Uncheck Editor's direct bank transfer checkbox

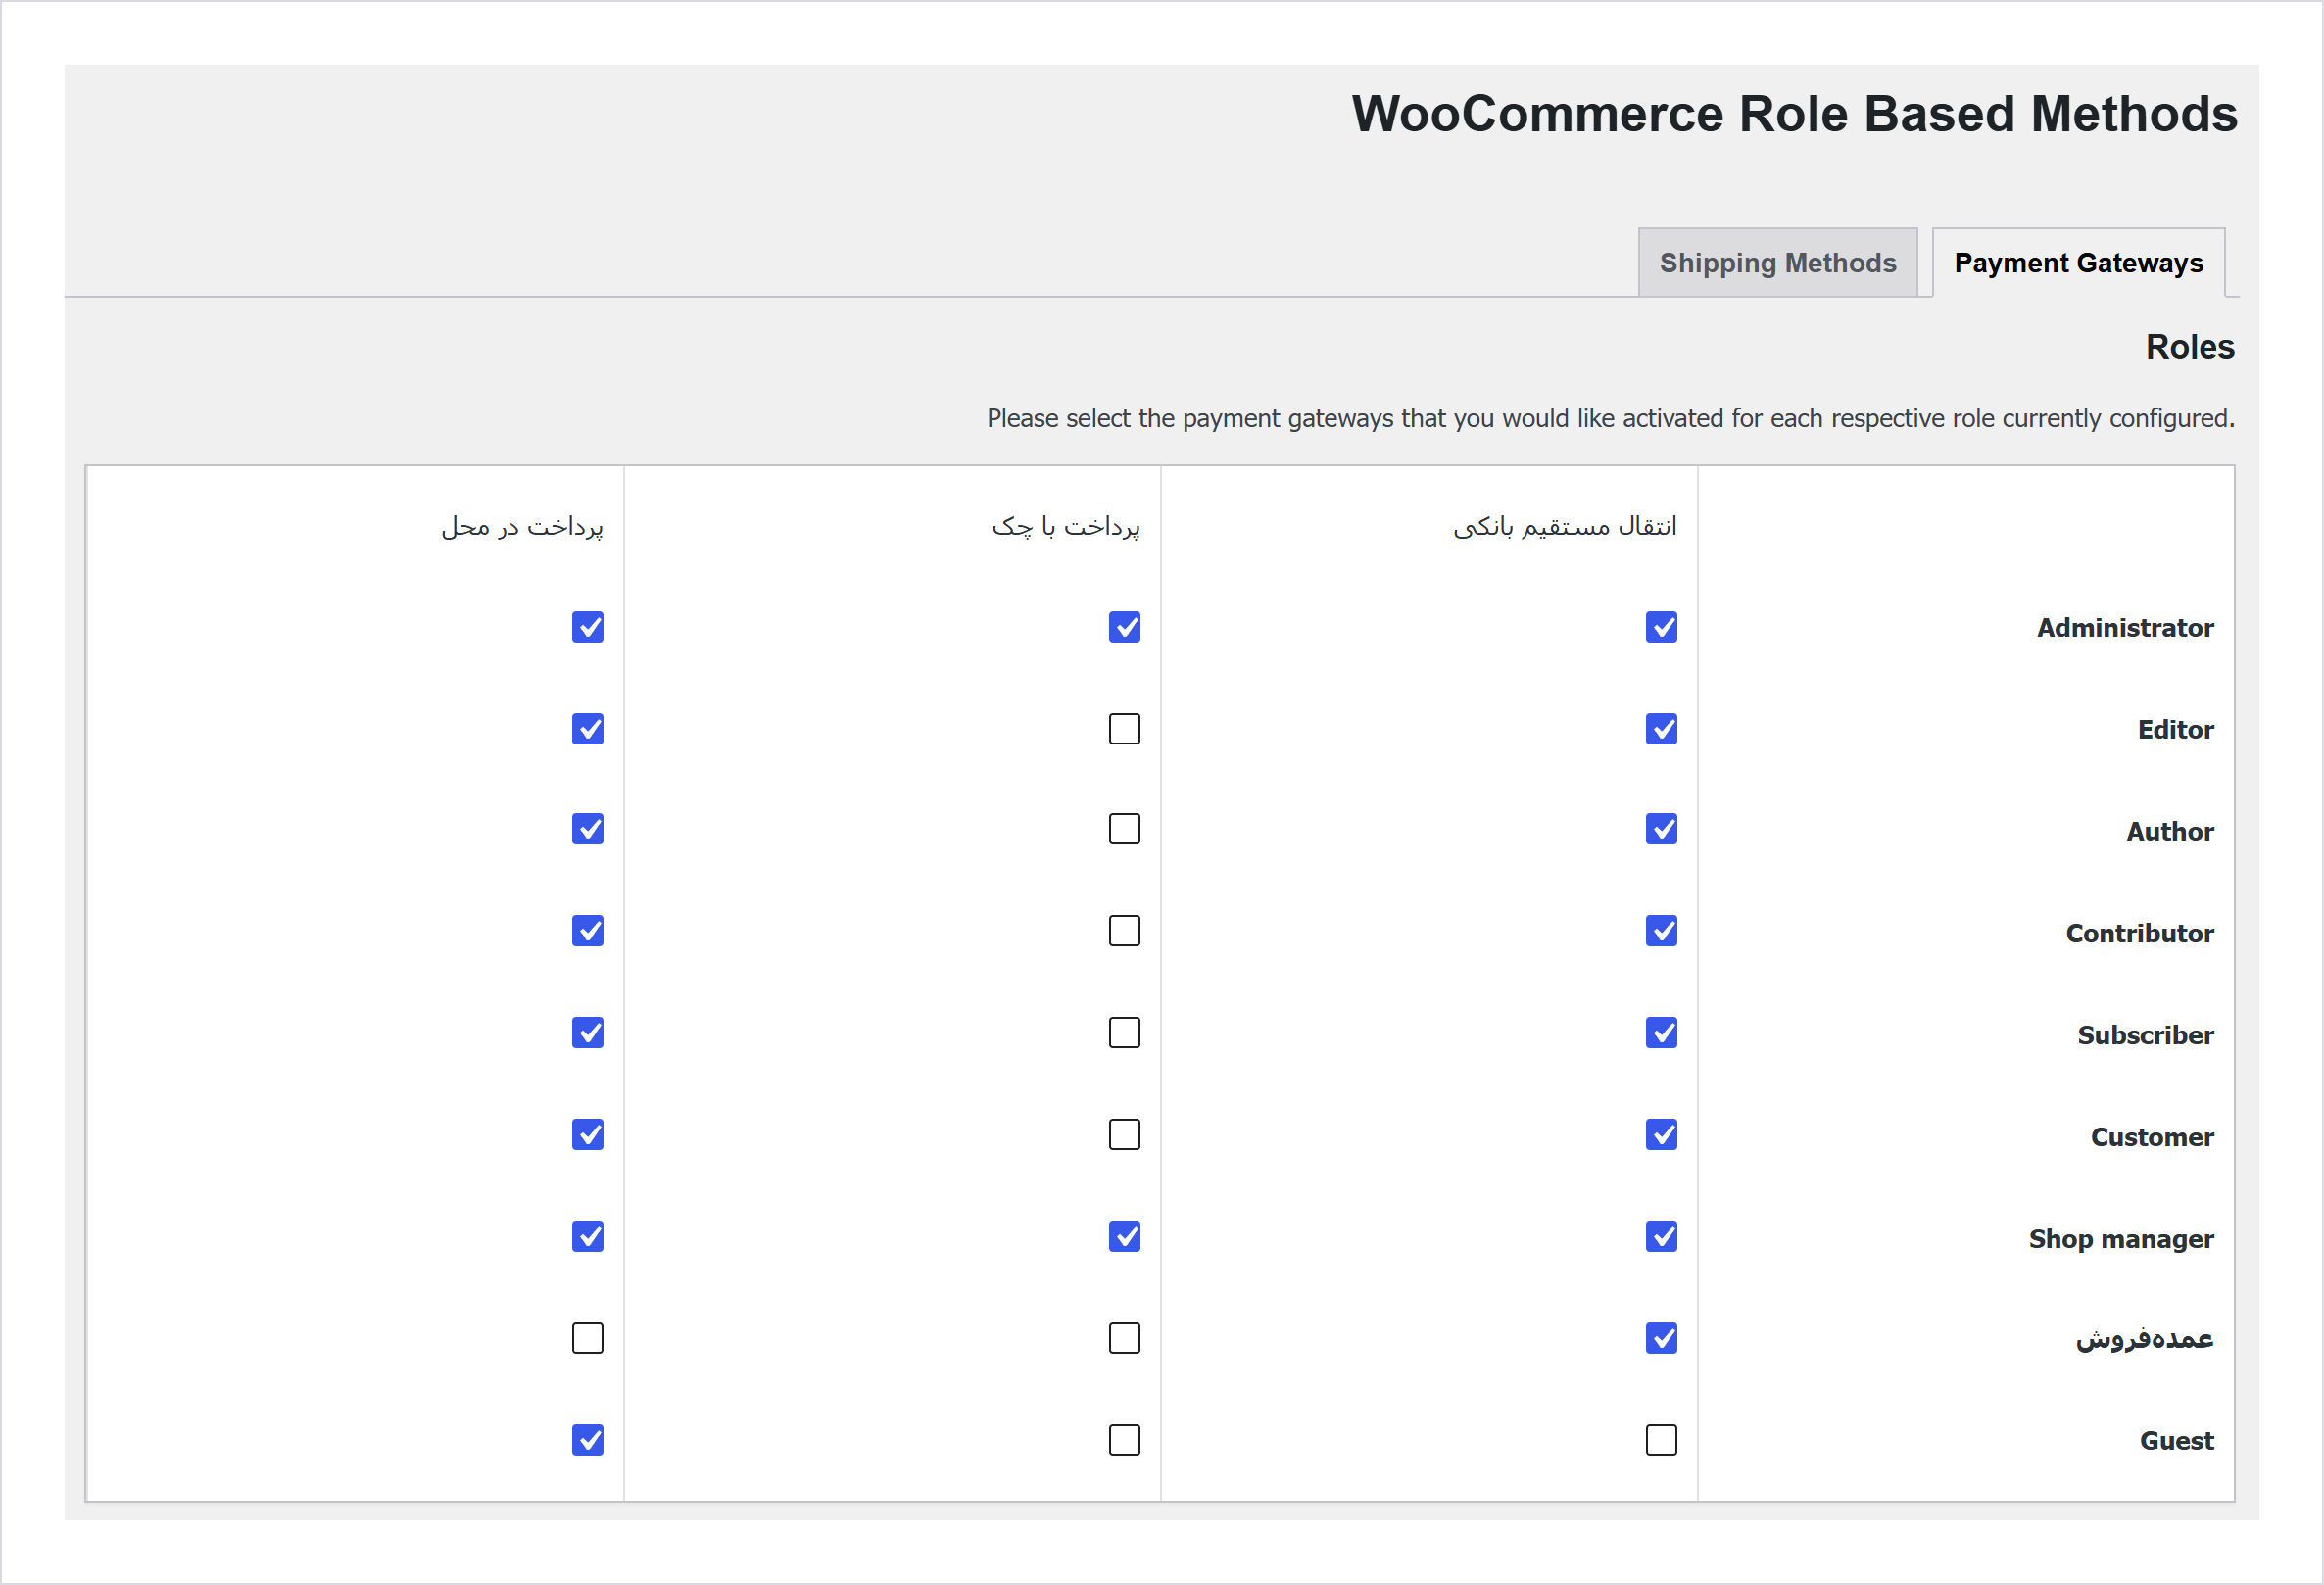[1661, 729]
